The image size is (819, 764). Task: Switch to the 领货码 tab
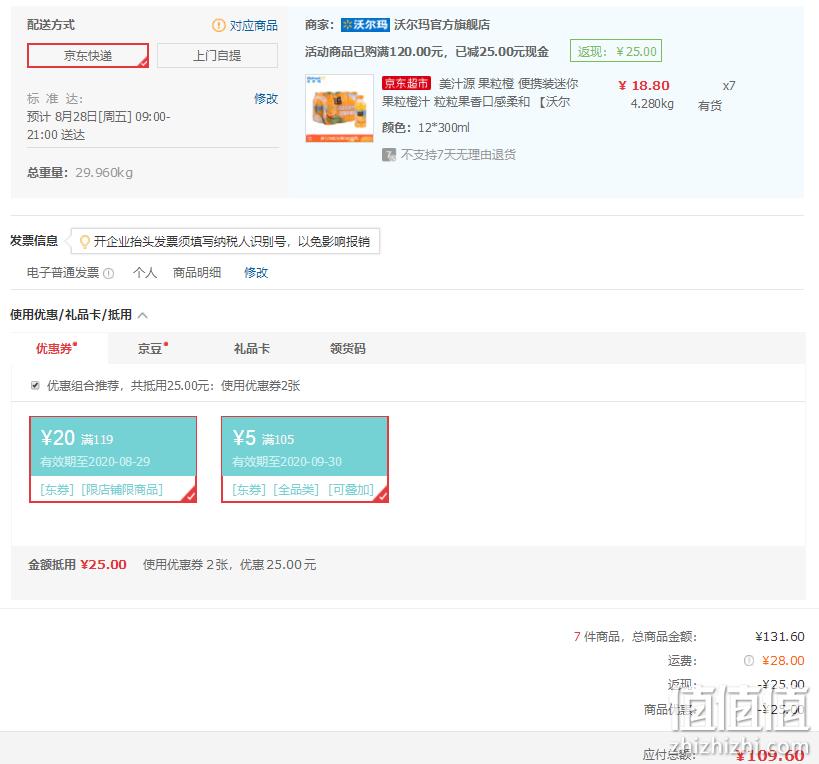point(348,348)
